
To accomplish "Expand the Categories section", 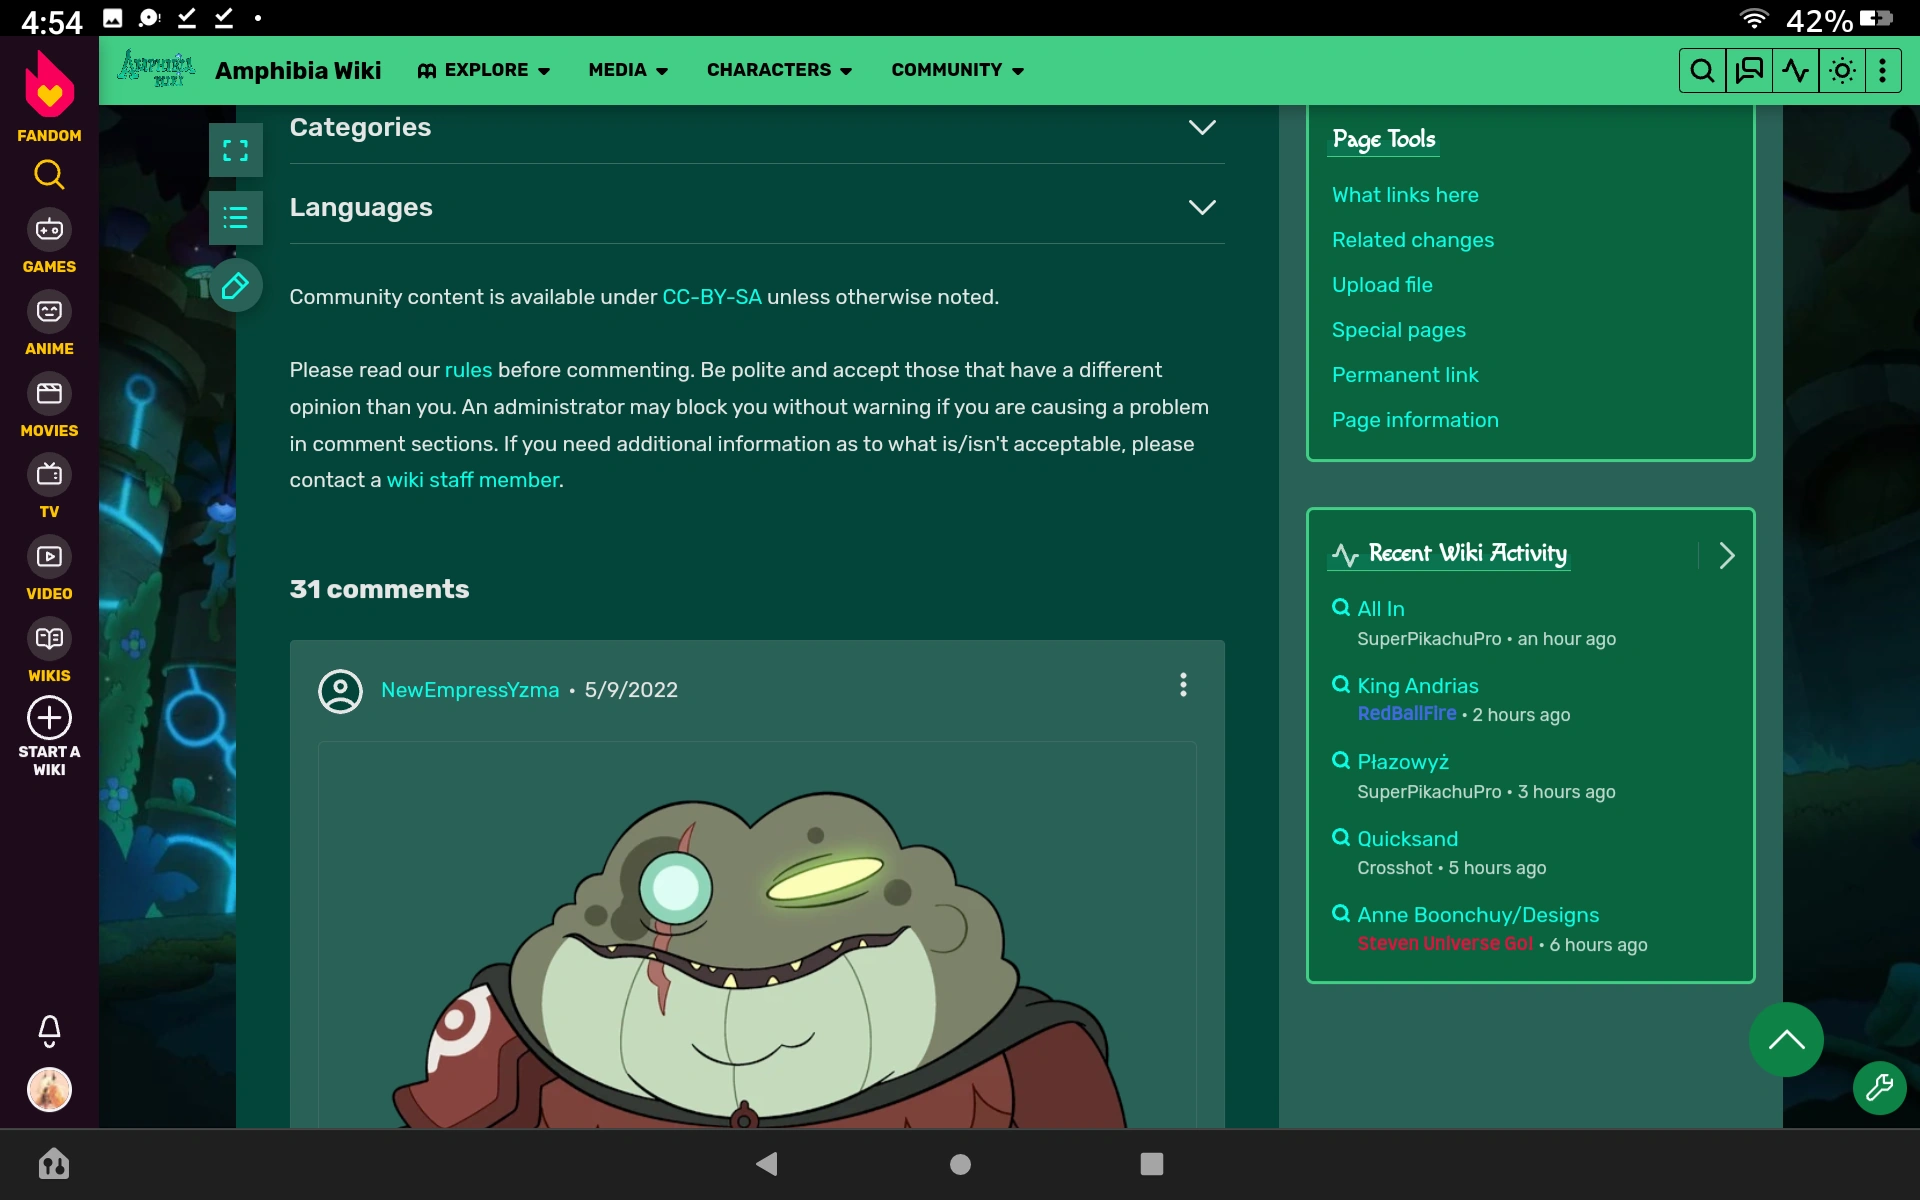I will [1201, 128].
